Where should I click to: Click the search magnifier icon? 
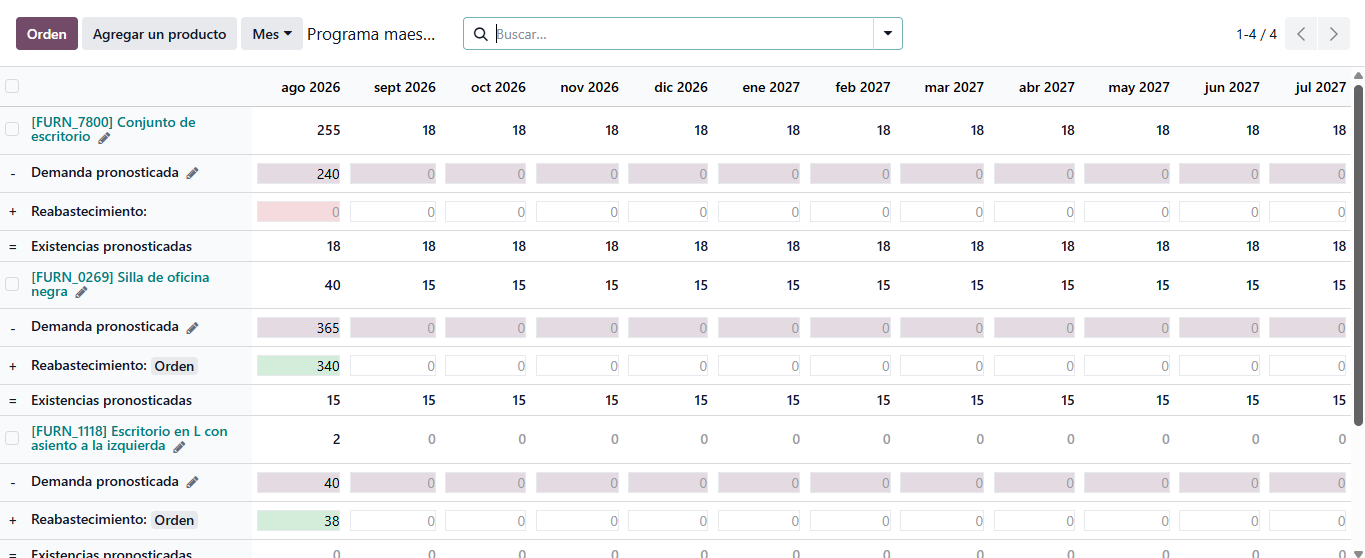pyautogui.click(x=480, y=34)
